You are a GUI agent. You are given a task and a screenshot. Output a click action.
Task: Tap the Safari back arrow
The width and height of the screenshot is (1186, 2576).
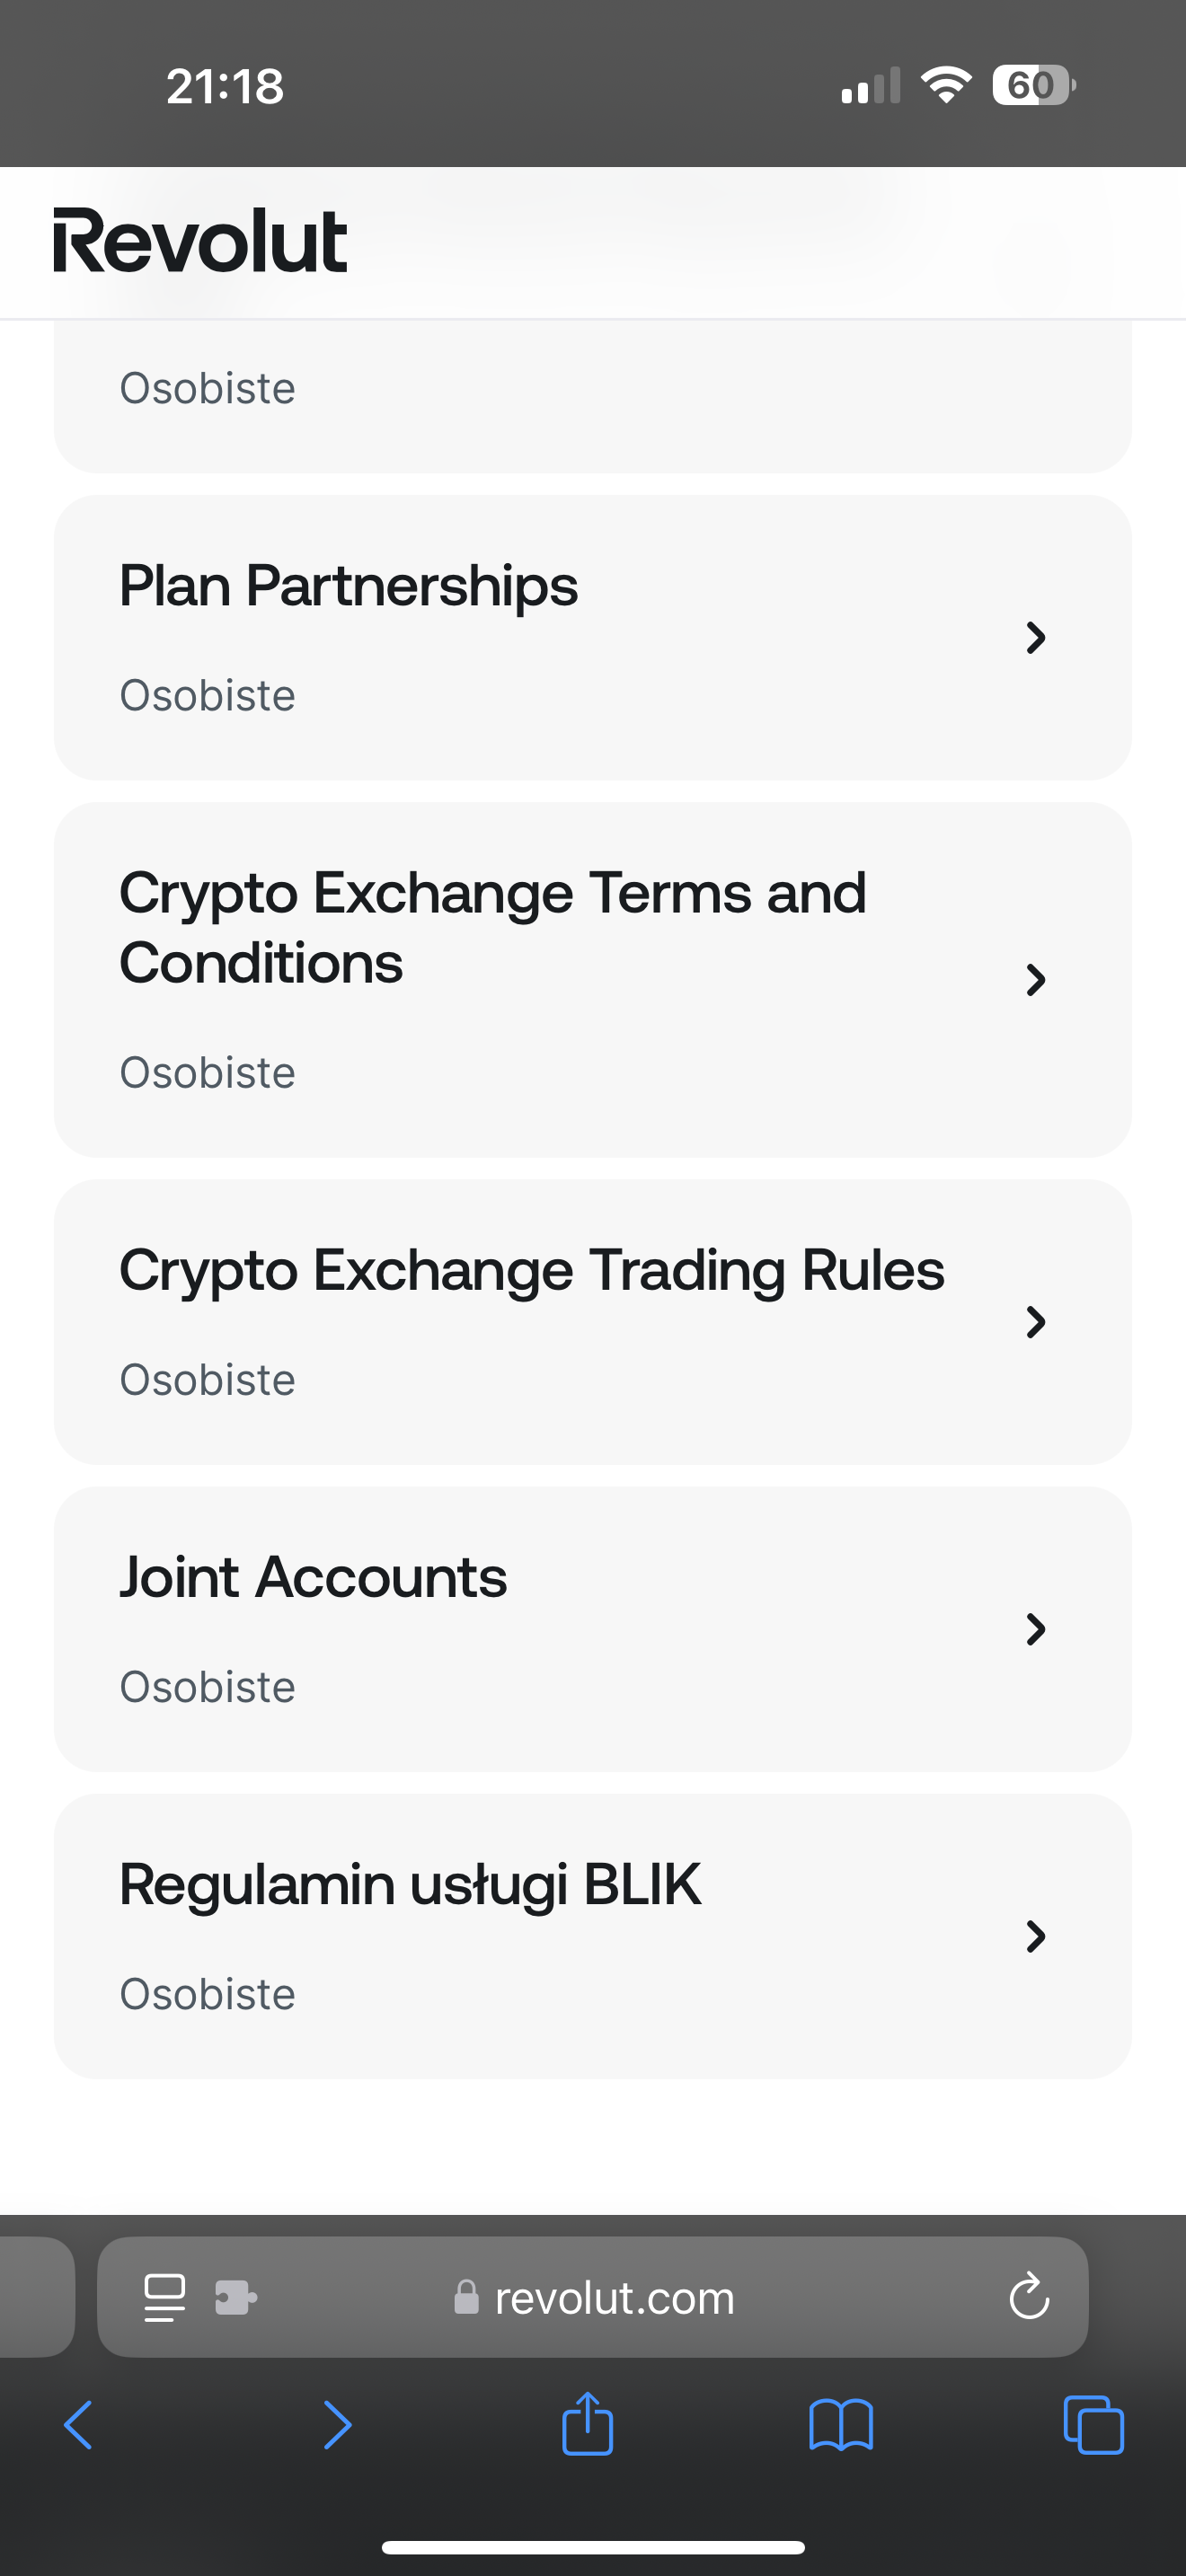(78, 2425)
